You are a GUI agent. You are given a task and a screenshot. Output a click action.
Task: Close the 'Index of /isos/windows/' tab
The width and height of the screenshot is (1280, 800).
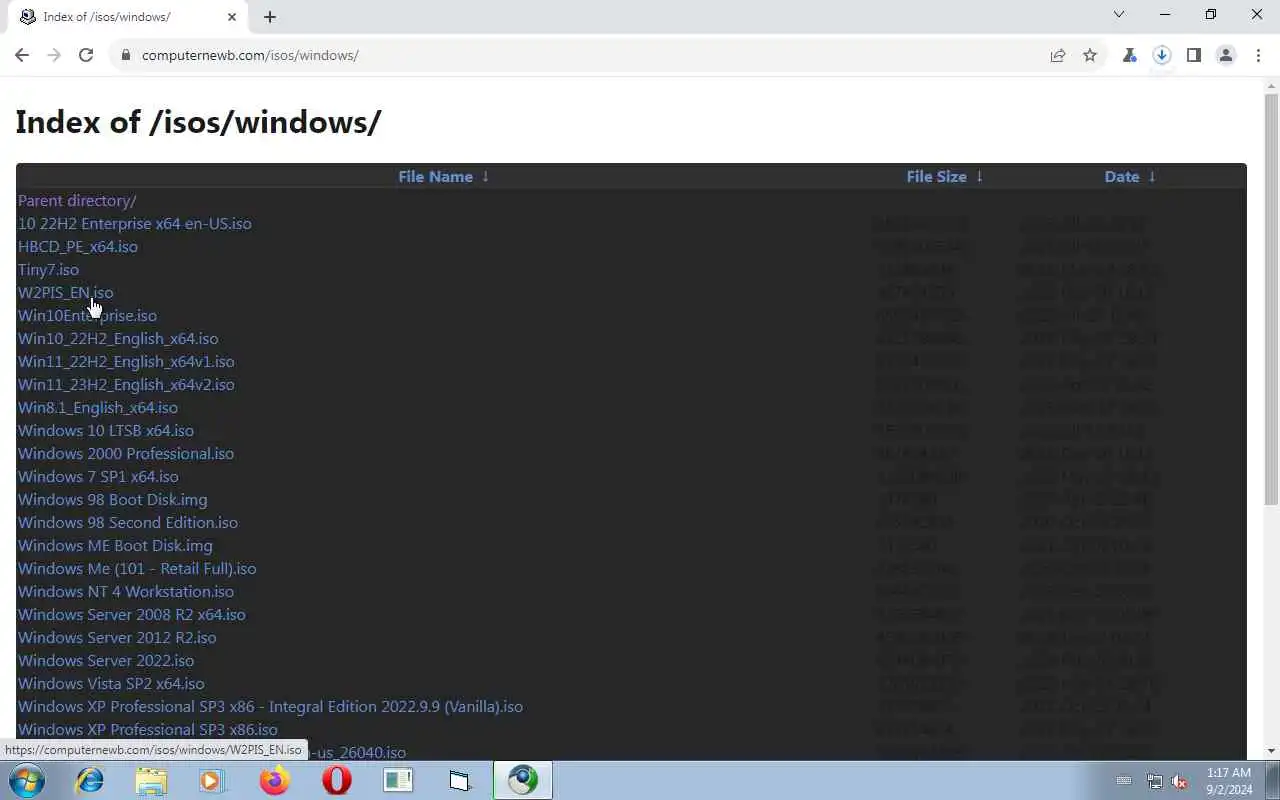click(232, 16)
